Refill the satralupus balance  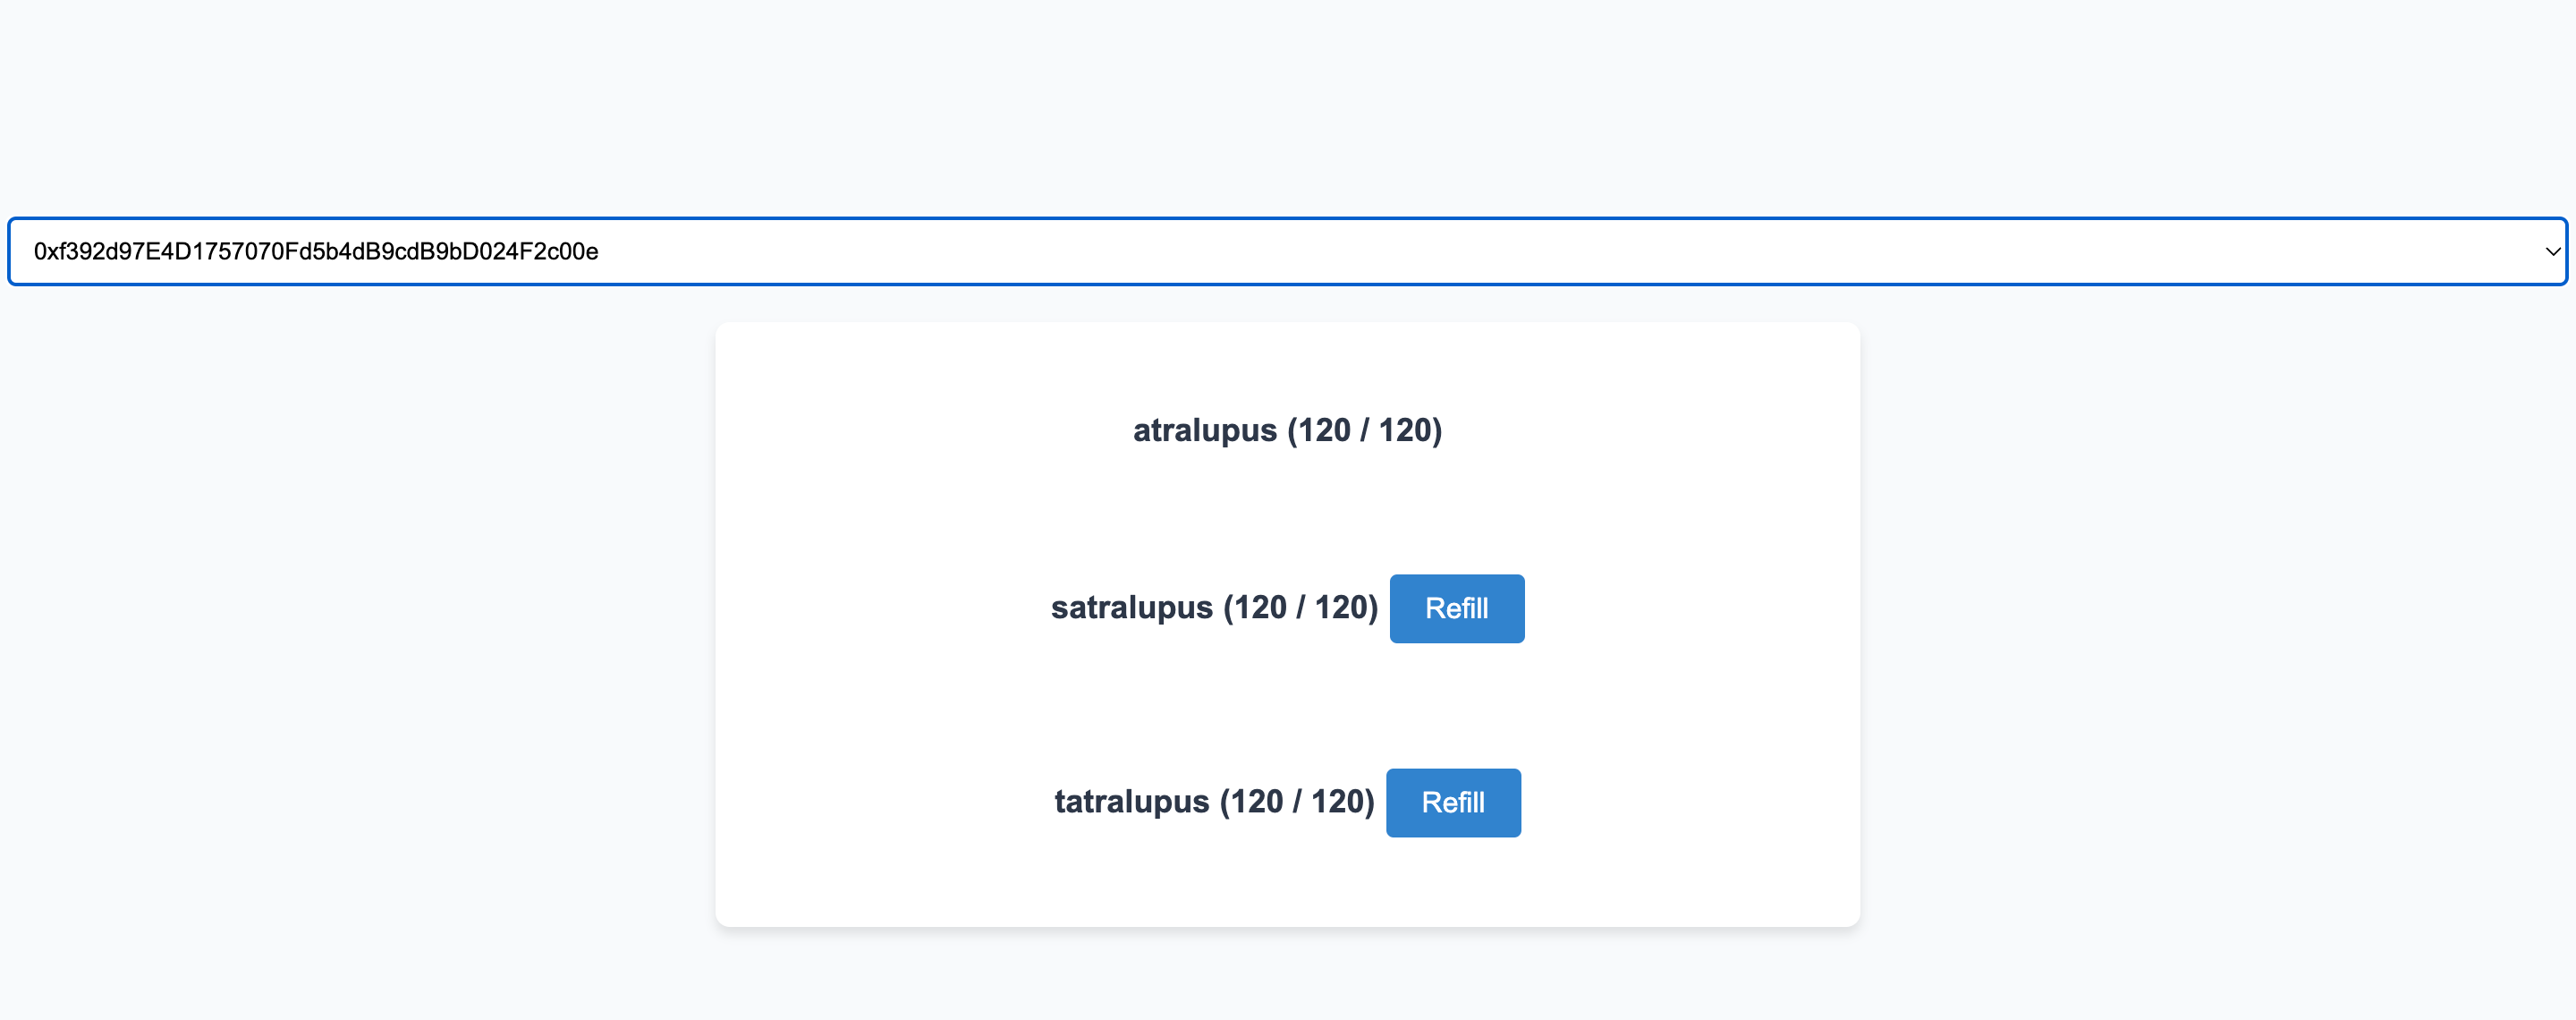(x=1456, y=608)
